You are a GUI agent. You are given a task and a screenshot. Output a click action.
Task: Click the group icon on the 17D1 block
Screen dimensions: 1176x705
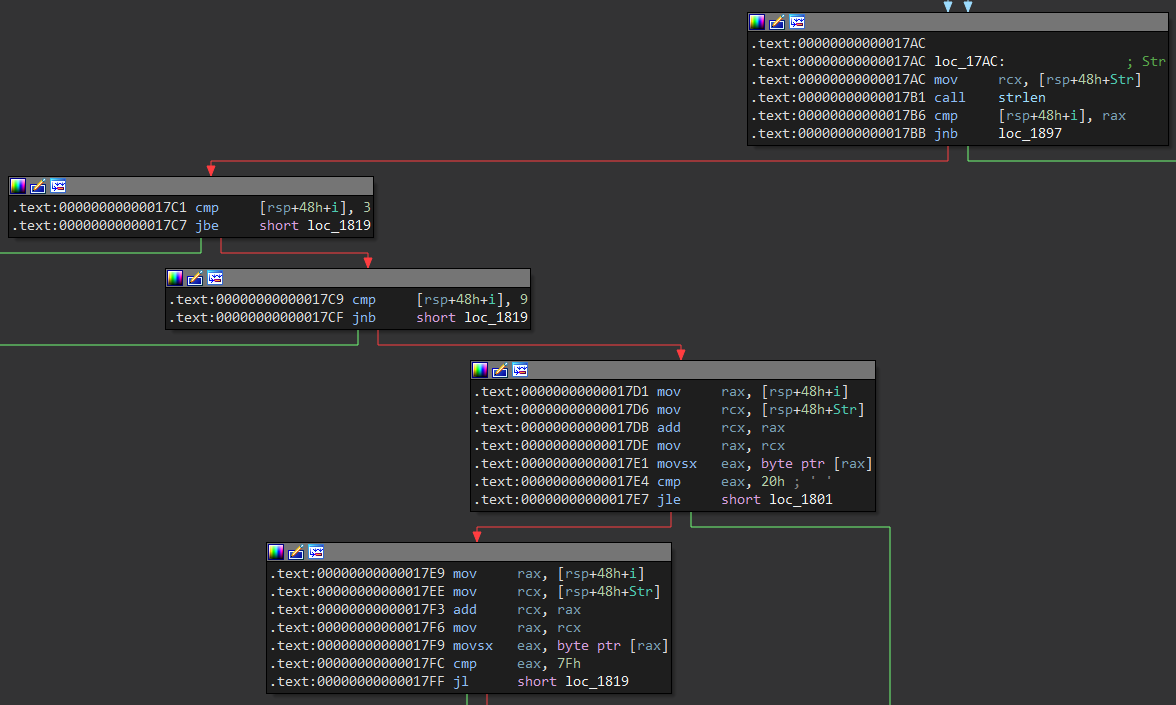[520, 370]
